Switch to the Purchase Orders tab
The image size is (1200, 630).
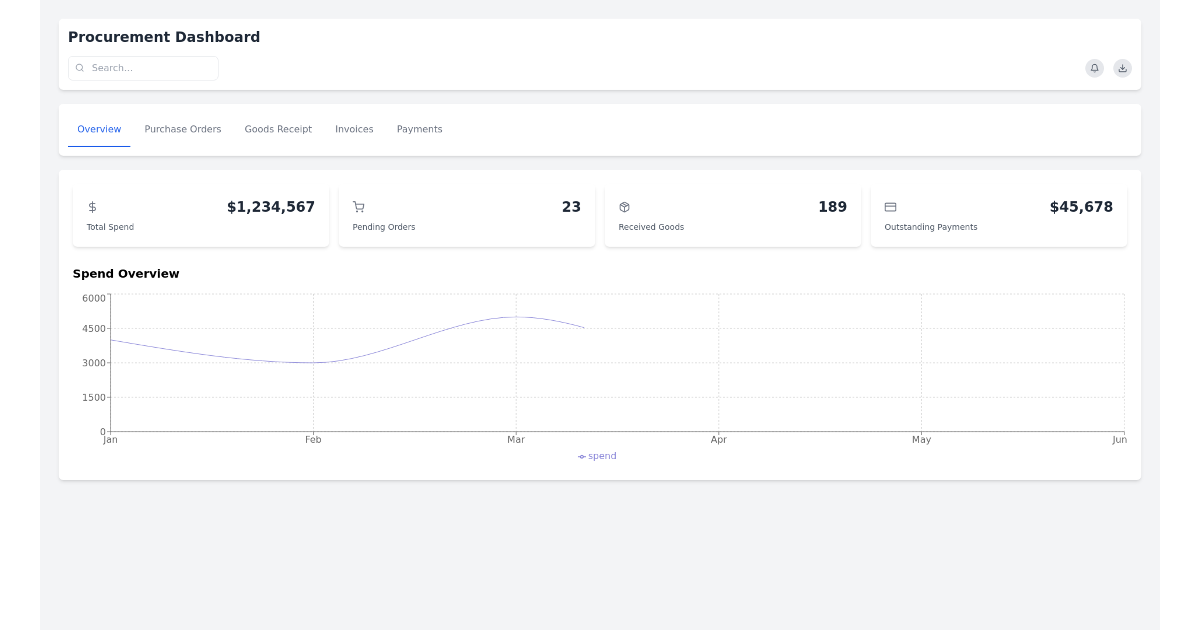[x=183, y=129]
